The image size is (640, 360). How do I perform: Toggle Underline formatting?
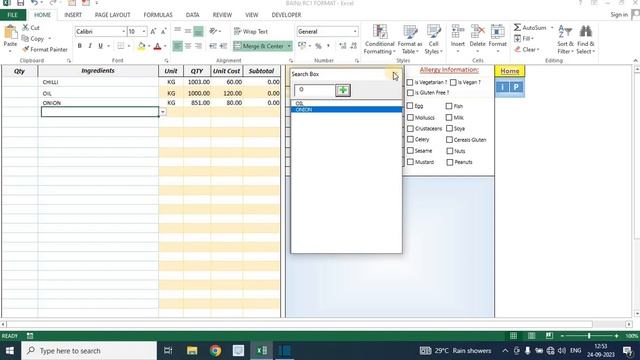[x=100, y=46]
